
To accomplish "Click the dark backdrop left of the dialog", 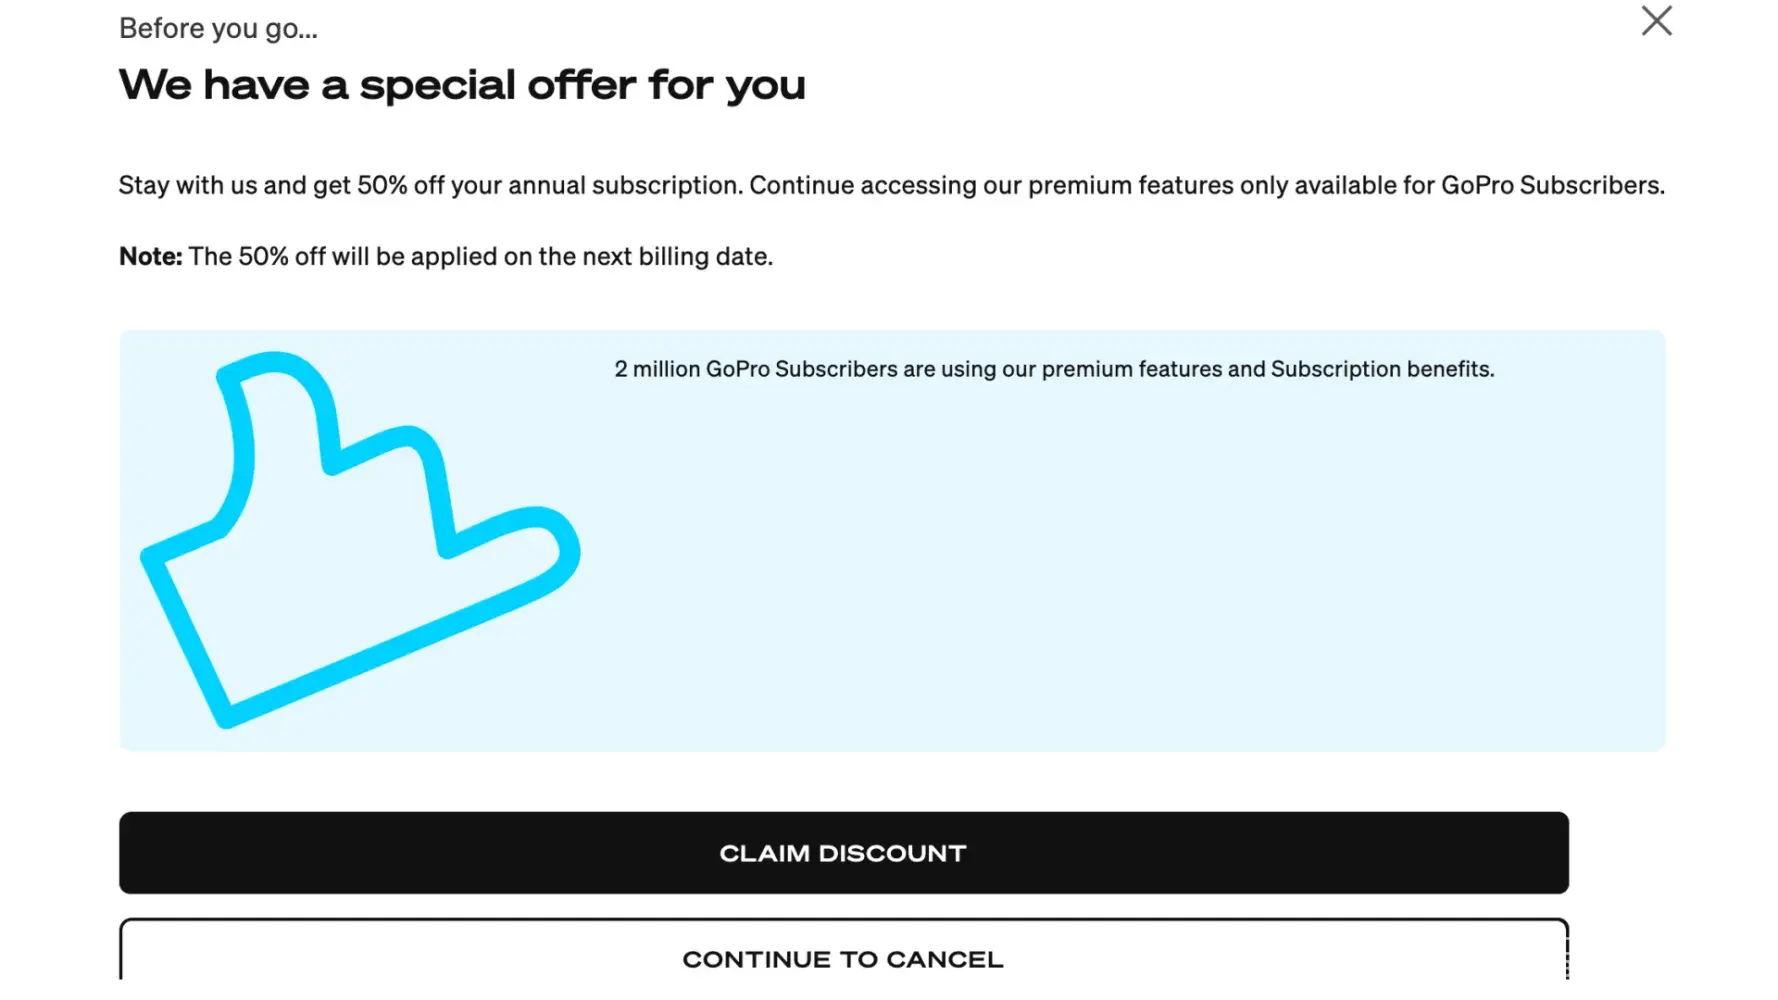I will 47,500.
